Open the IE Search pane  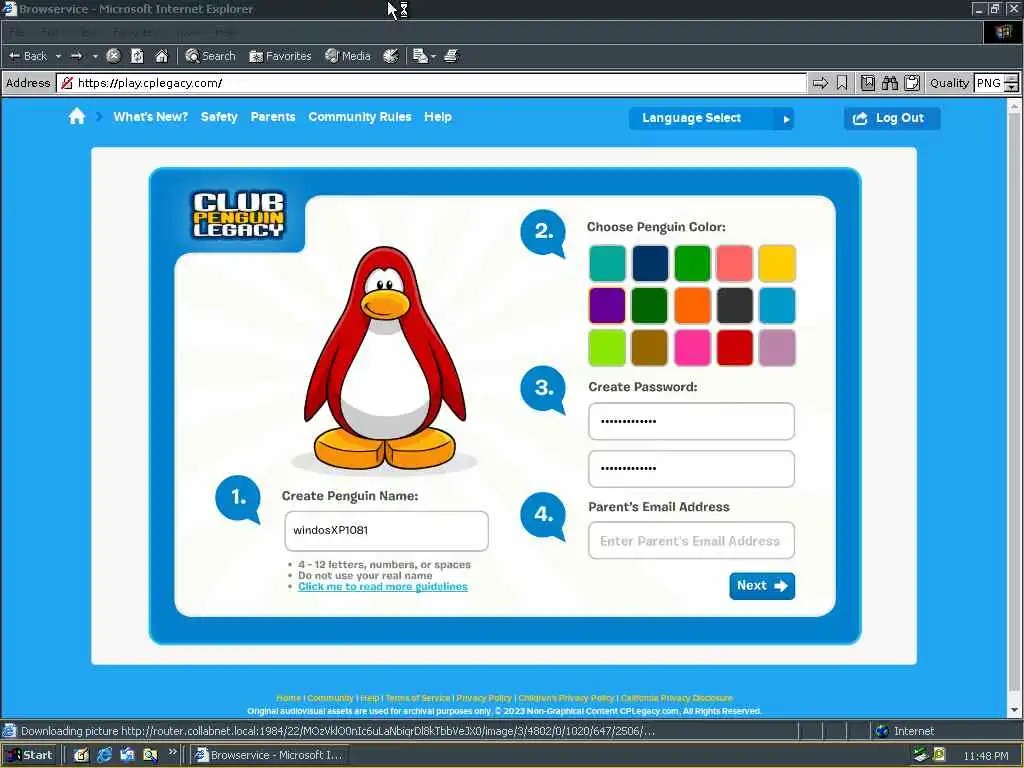(210, 56)
